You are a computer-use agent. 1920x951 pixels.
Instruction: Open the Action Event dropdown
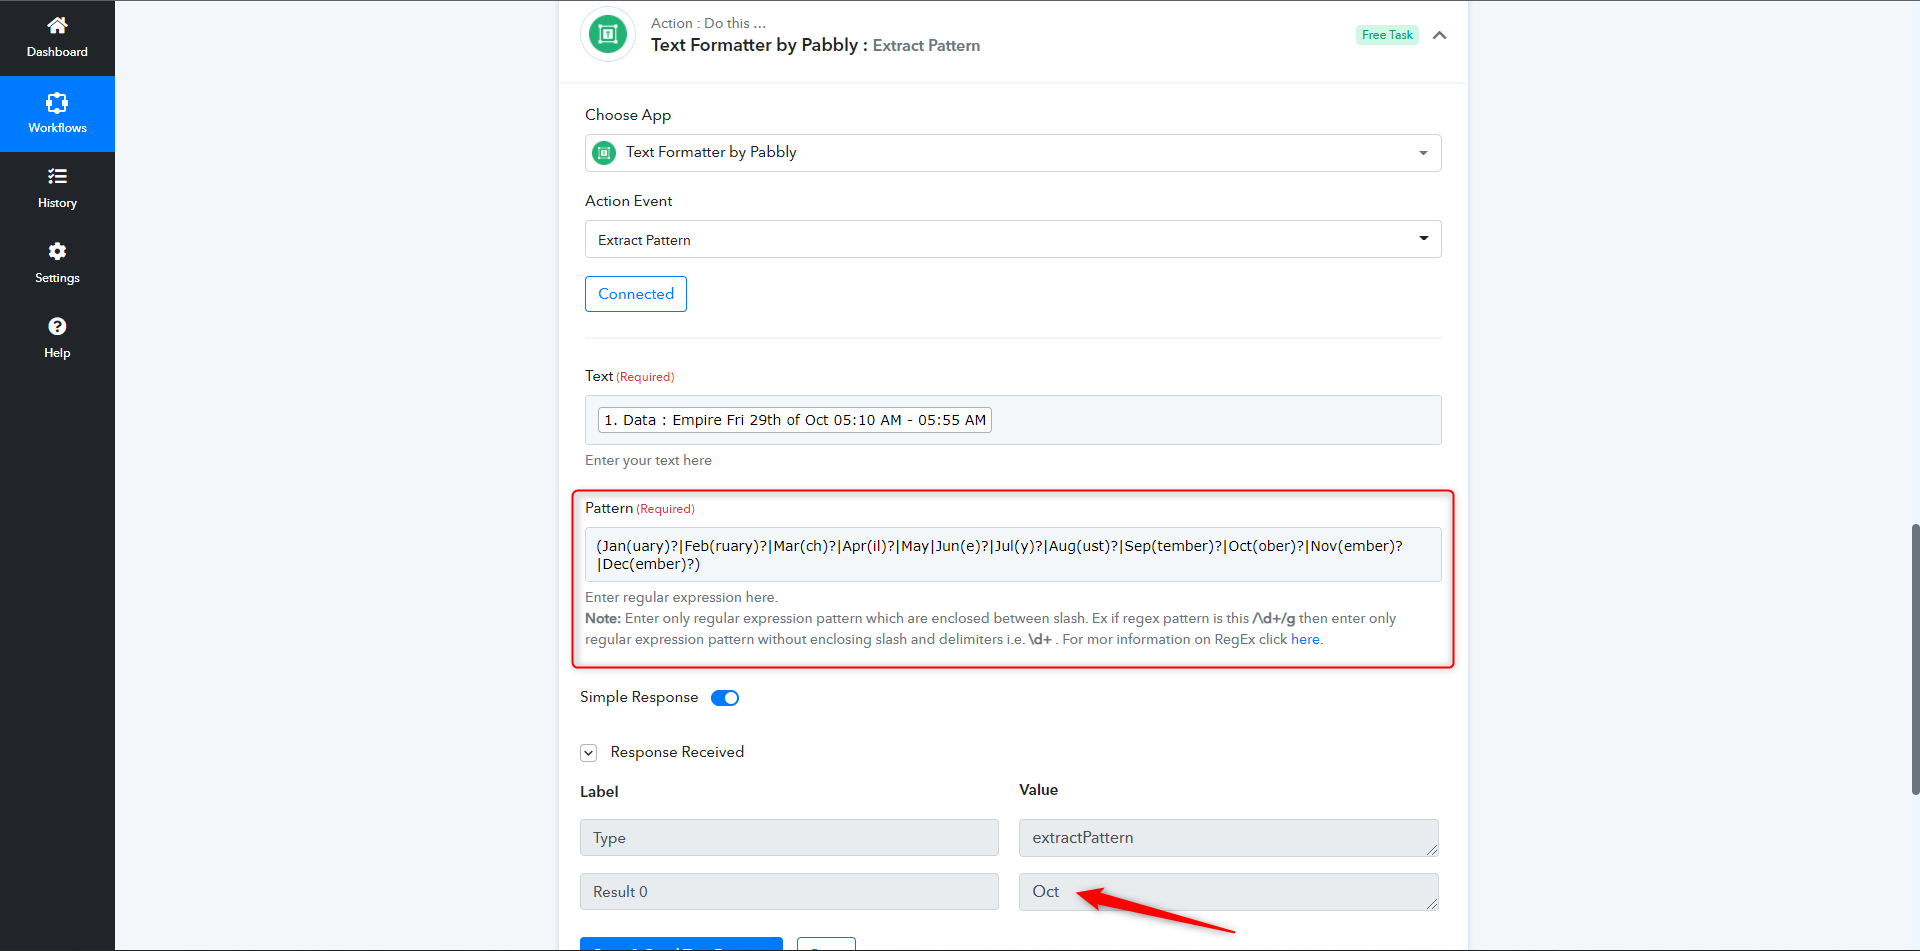coord(1013,239)
